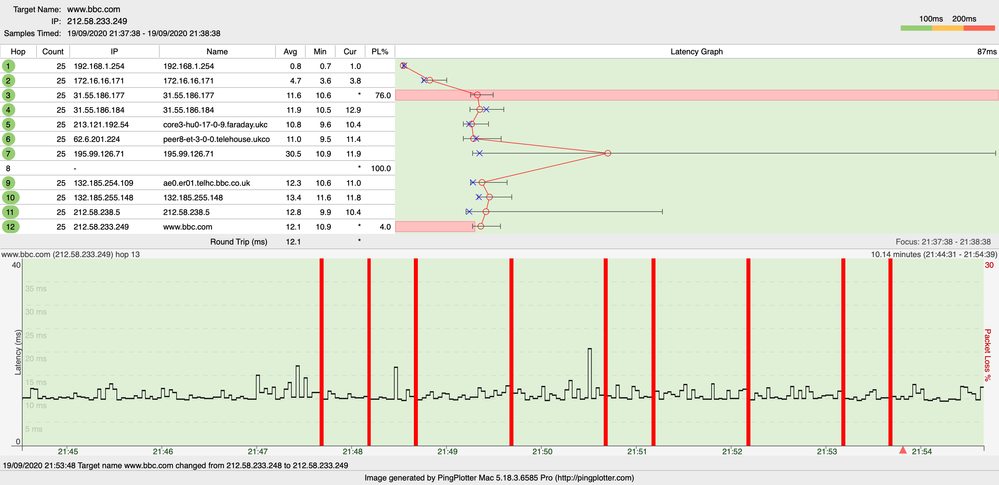Sort by the Avg column header
The image size is (999, 485).
291,50
